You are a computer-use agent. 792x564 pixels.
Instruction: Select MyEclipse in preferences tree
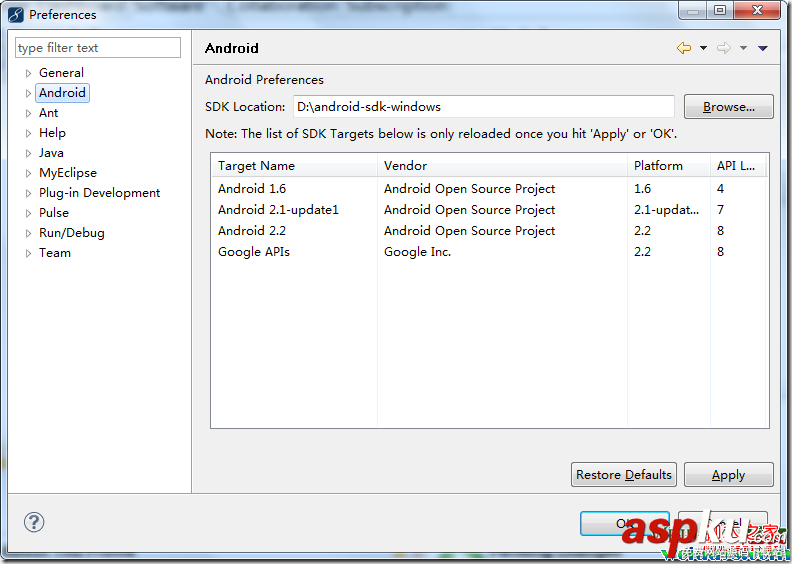pos(68,173)
